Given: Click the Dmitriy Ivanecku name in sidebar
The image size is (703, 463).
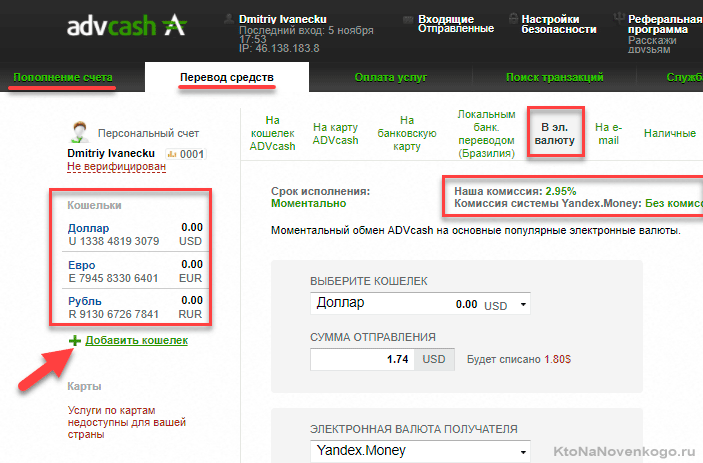Looking at the screenshot, I should [111, 153].
